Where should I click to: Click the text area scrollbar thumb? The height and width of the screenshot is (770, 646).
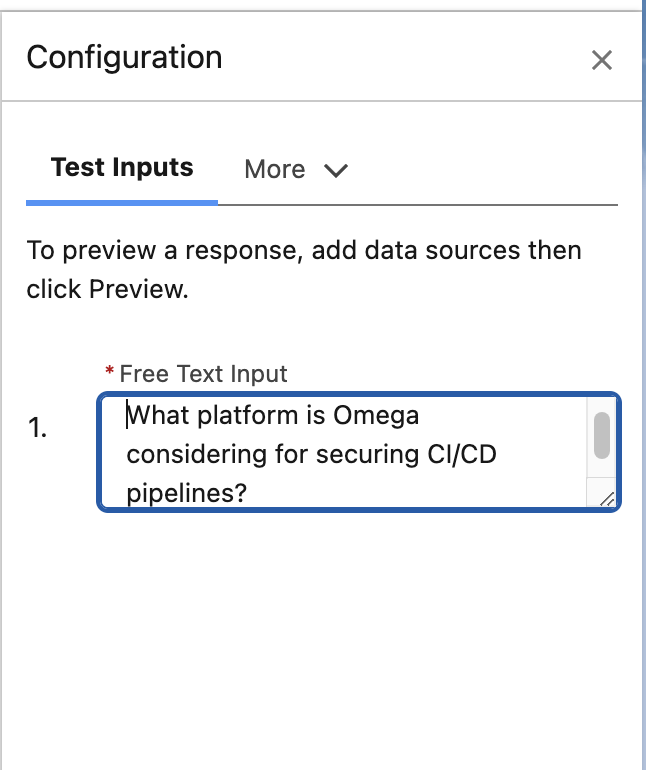601,435
